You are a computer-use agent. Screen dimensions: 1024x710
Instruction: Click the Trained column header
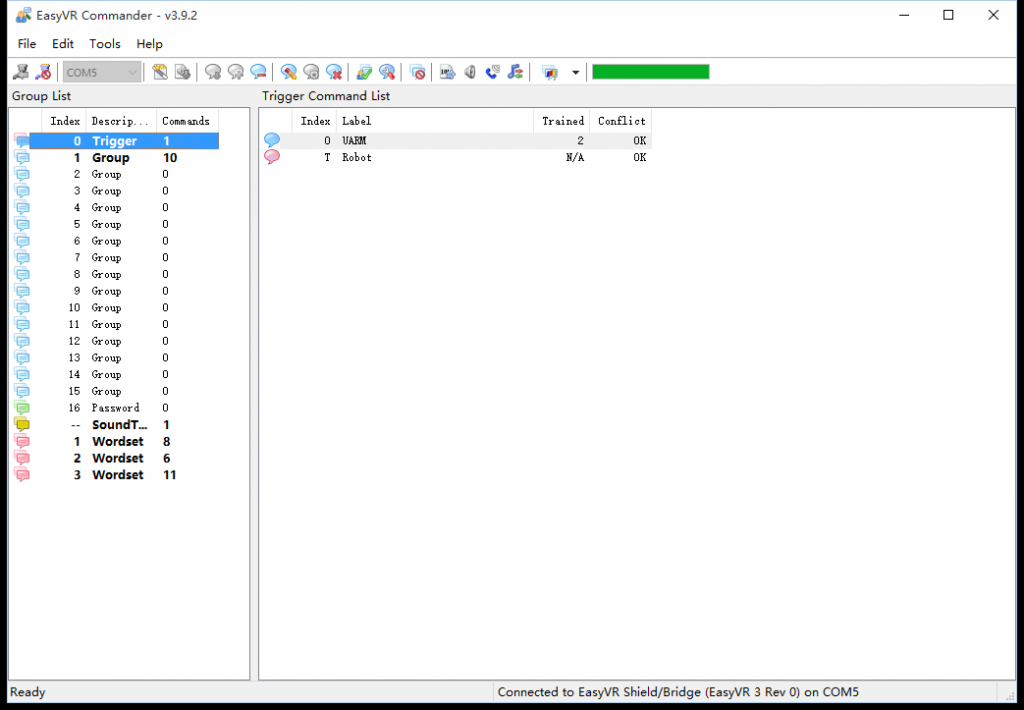point(562,121)
